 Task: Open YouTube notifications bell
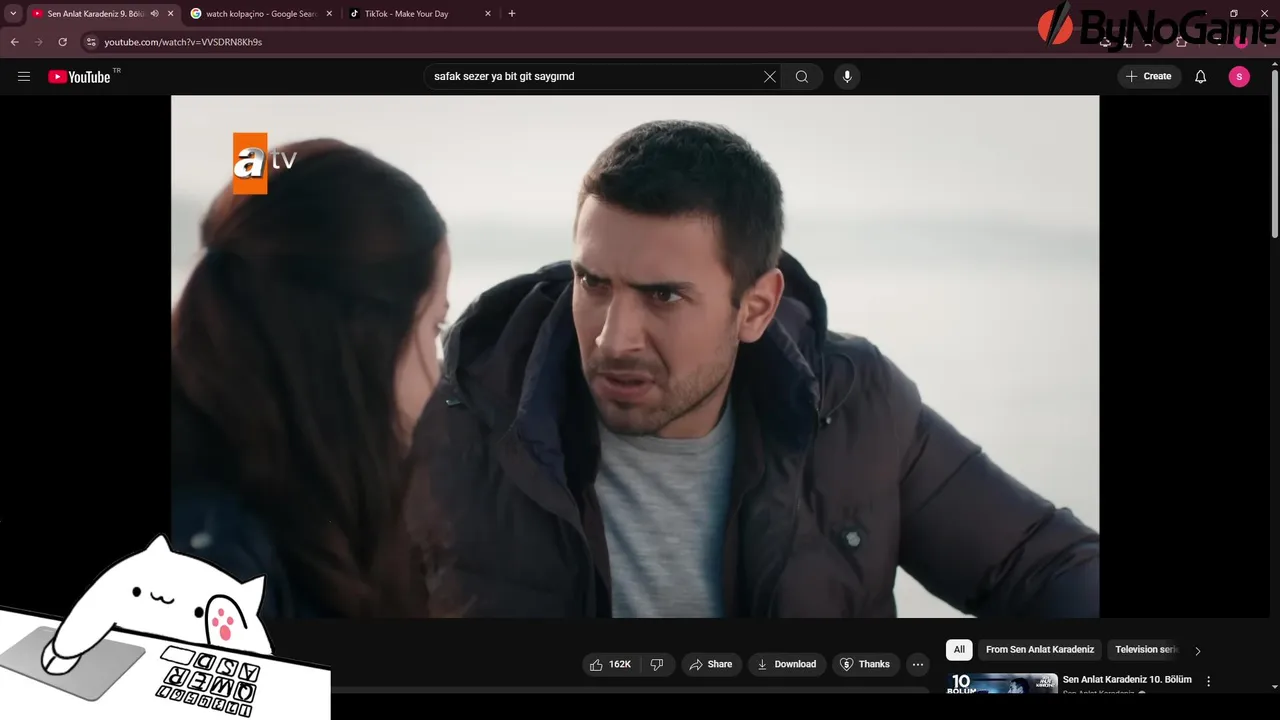[x=1201, y=77]
